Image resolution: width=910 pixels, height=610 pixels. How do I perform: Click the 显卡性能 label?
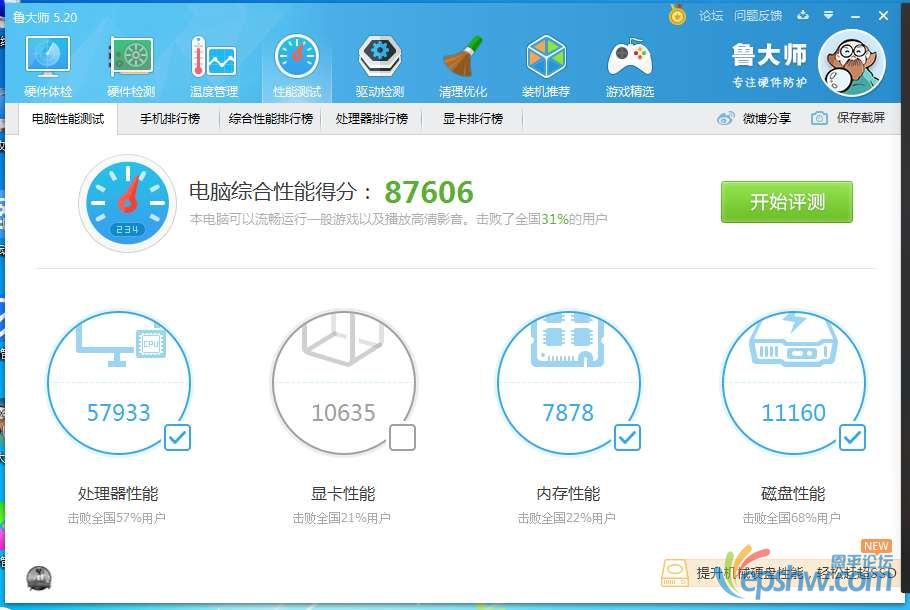[343, 494]
